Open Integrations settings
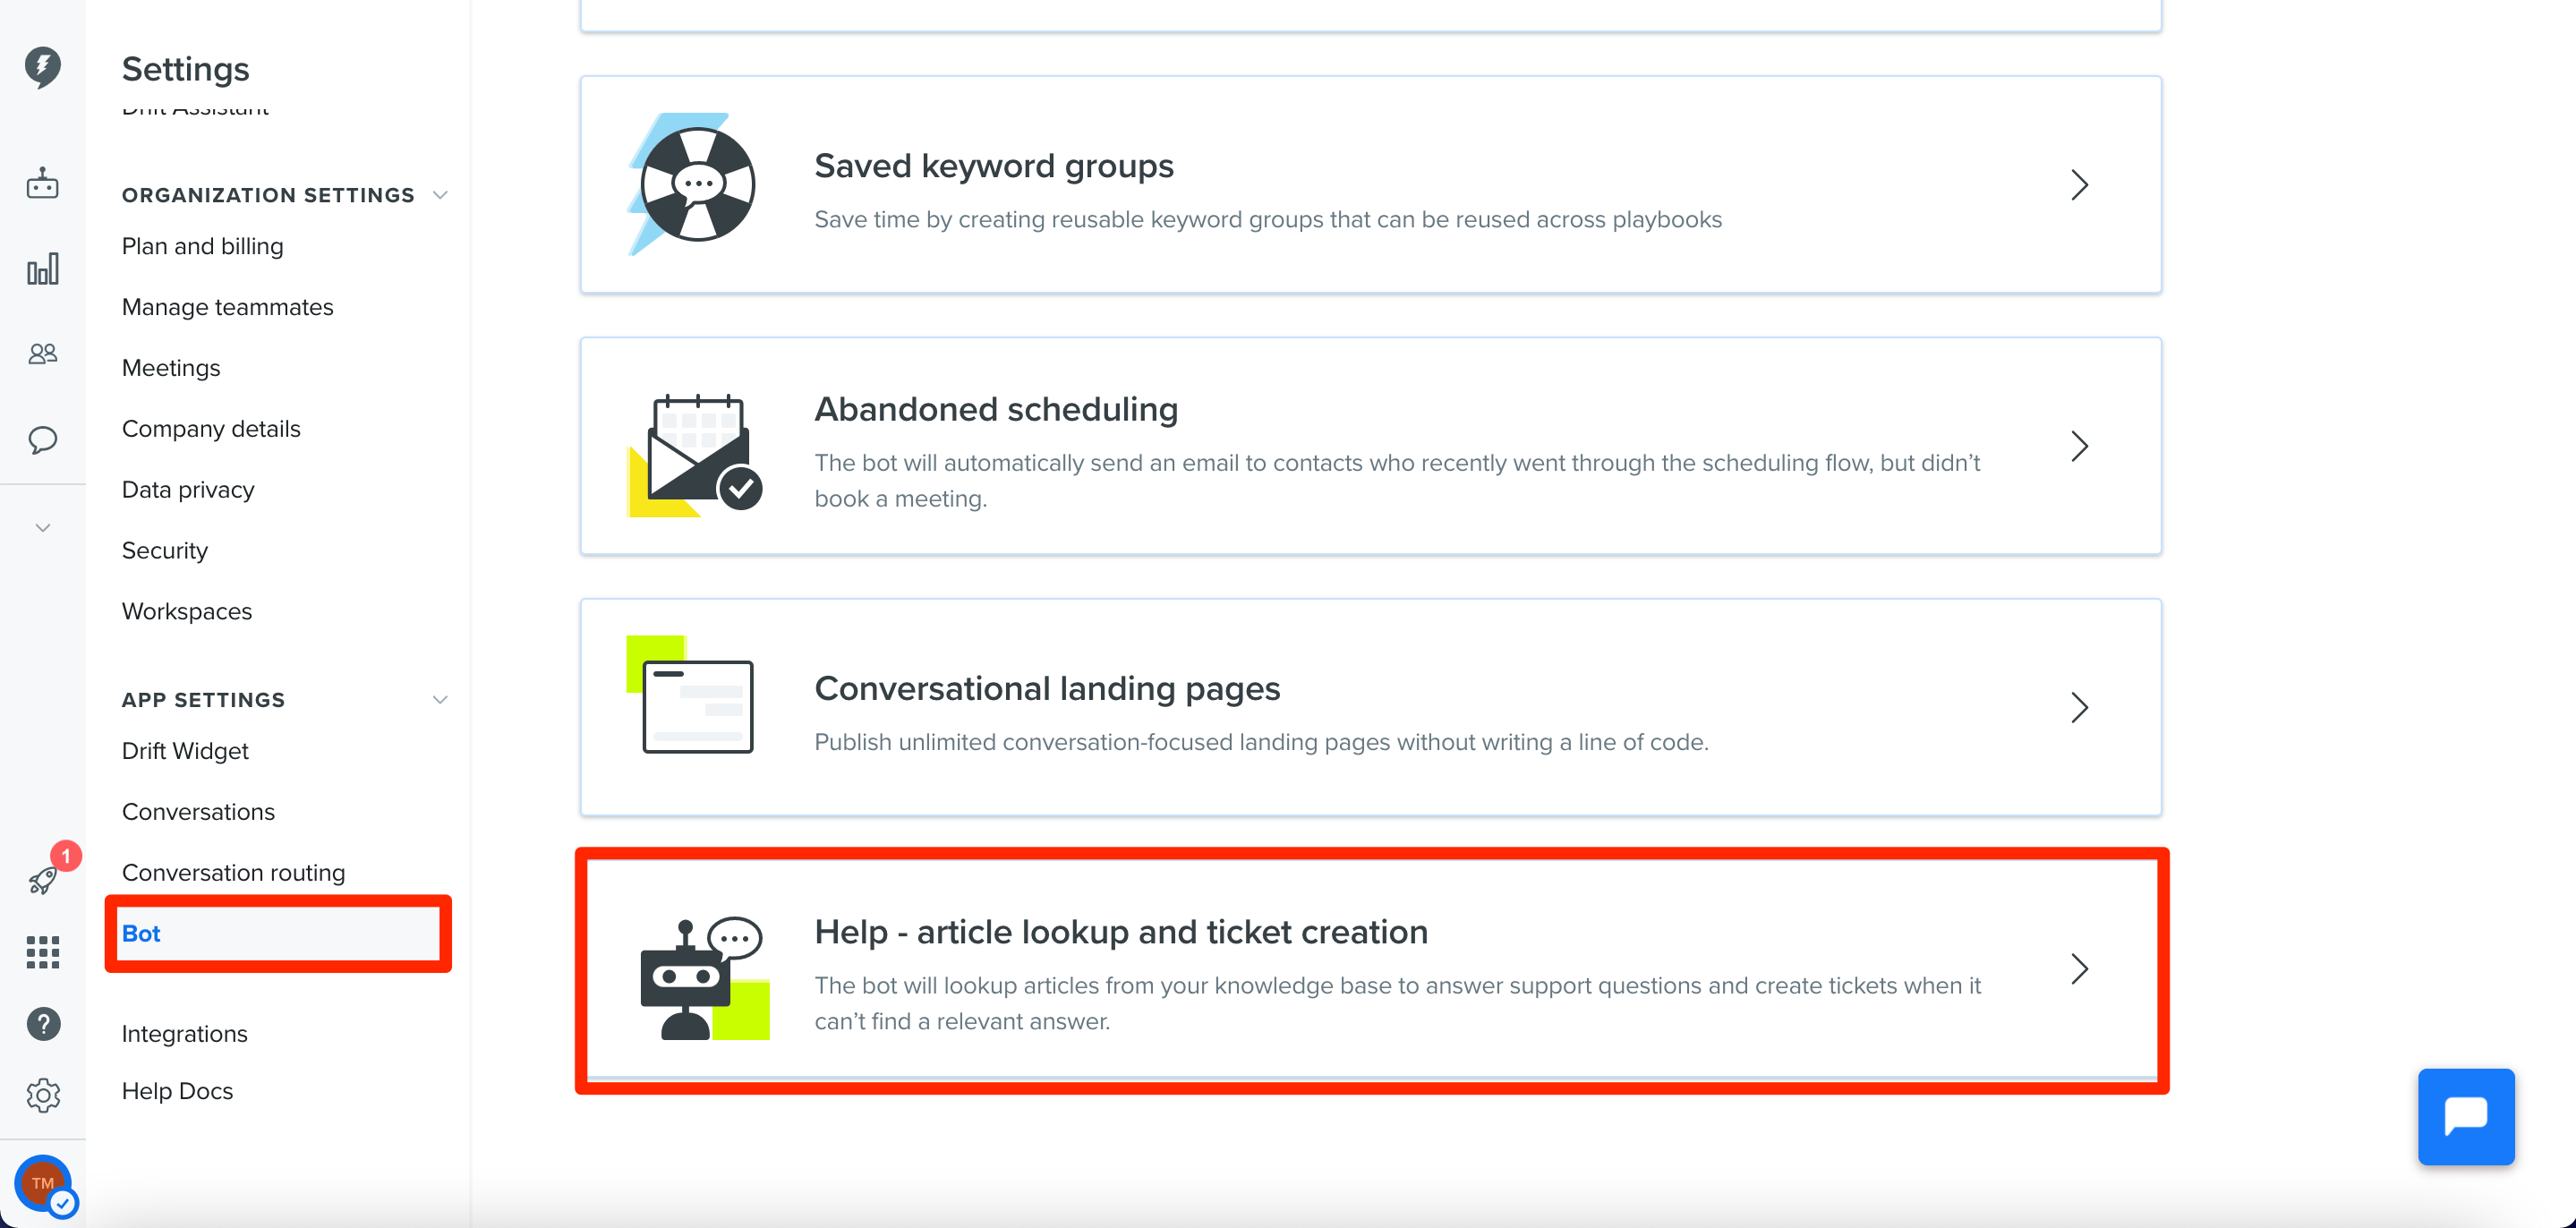The height and width of the screenshot is (1228, 2576). coord(184,1034)
